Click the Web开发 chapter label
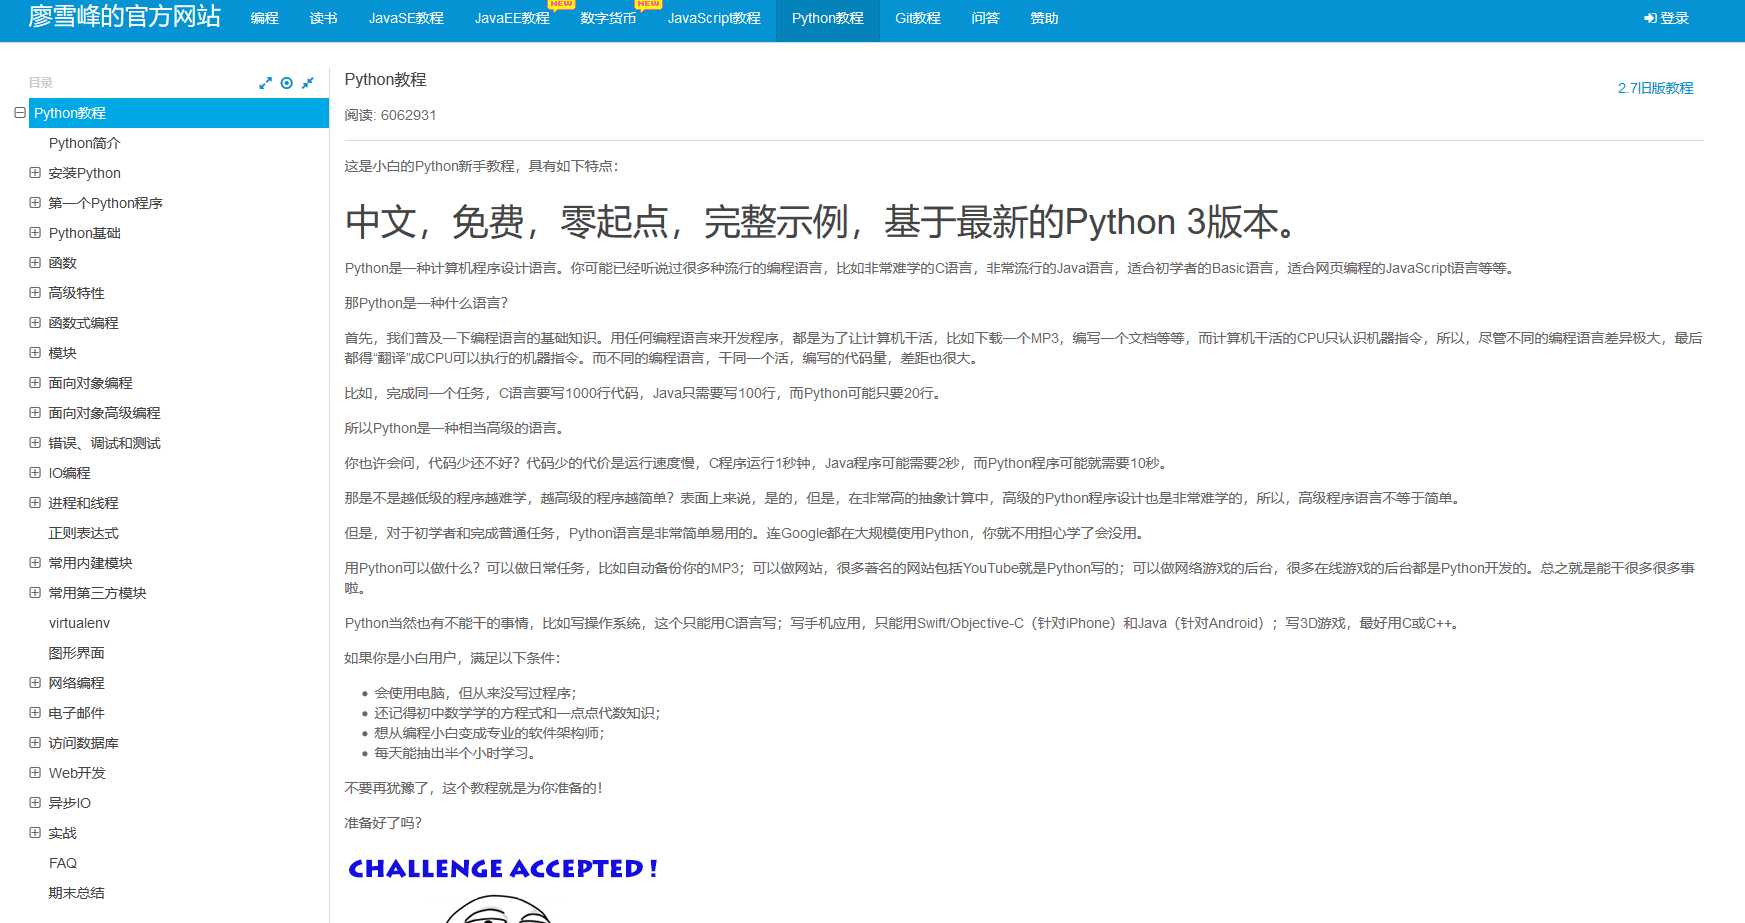Screen dimensions: 1745x923 77,773
